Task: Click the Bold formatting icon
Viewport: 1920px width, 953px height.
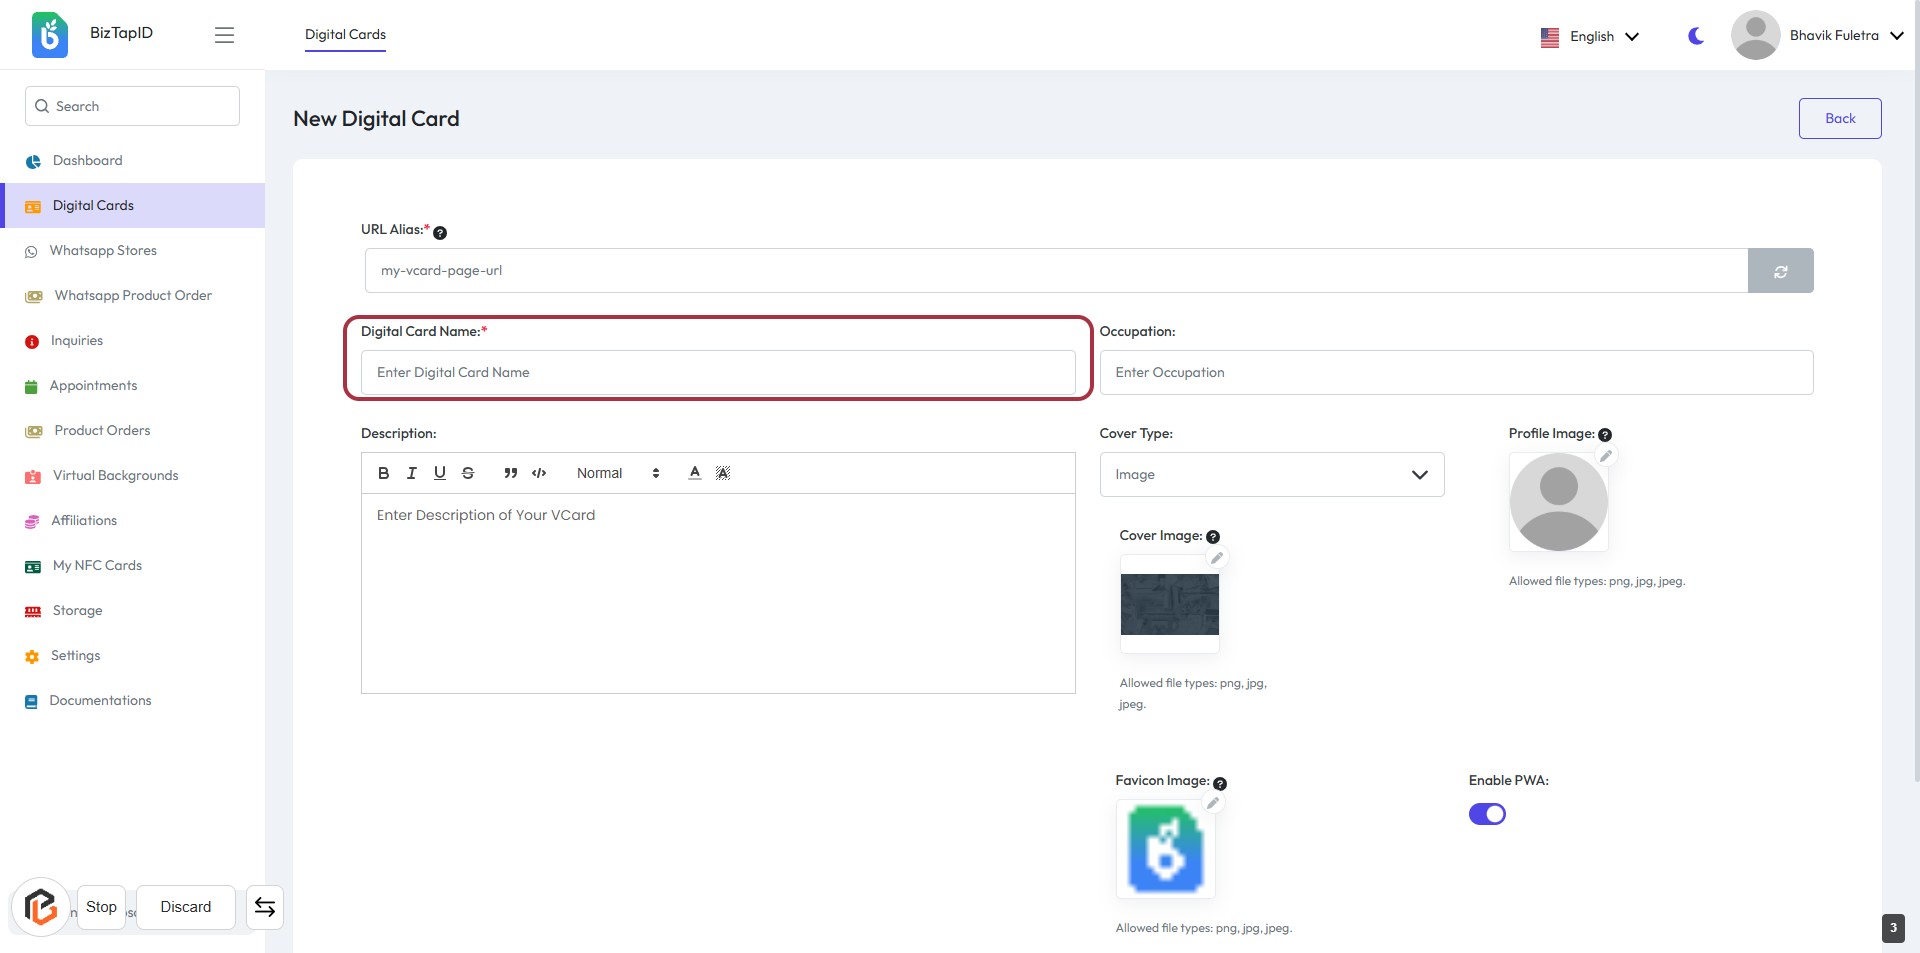Action: [383, 473]
